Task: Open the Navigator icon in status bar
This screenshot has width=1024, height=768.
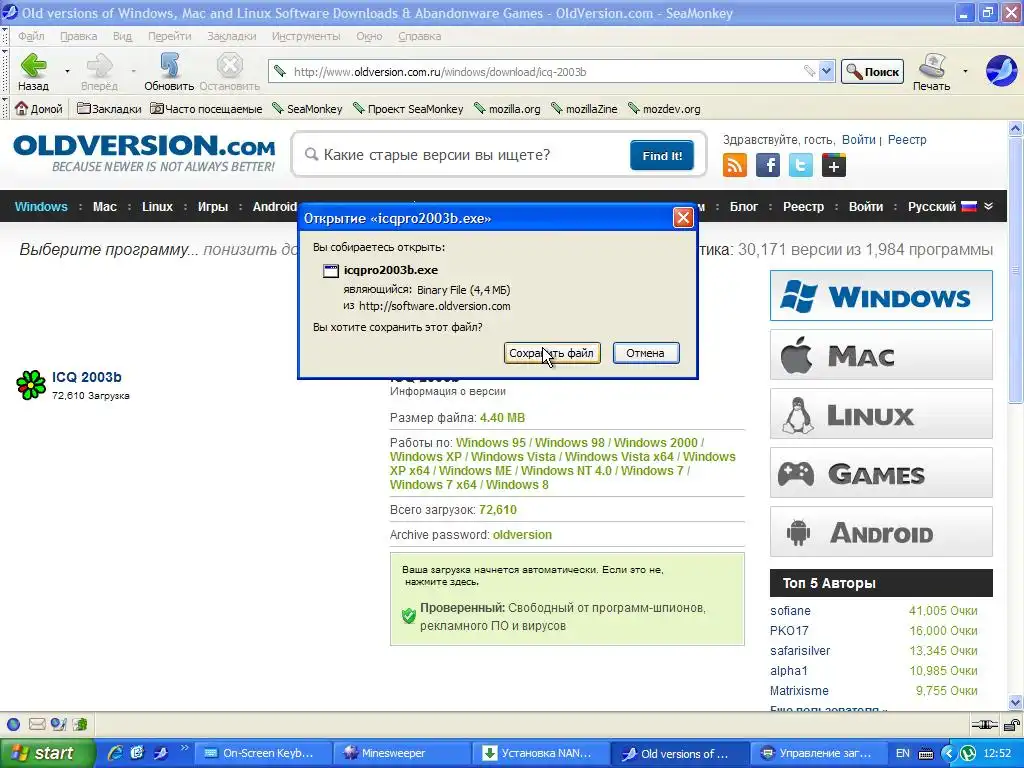Action: 13,724
